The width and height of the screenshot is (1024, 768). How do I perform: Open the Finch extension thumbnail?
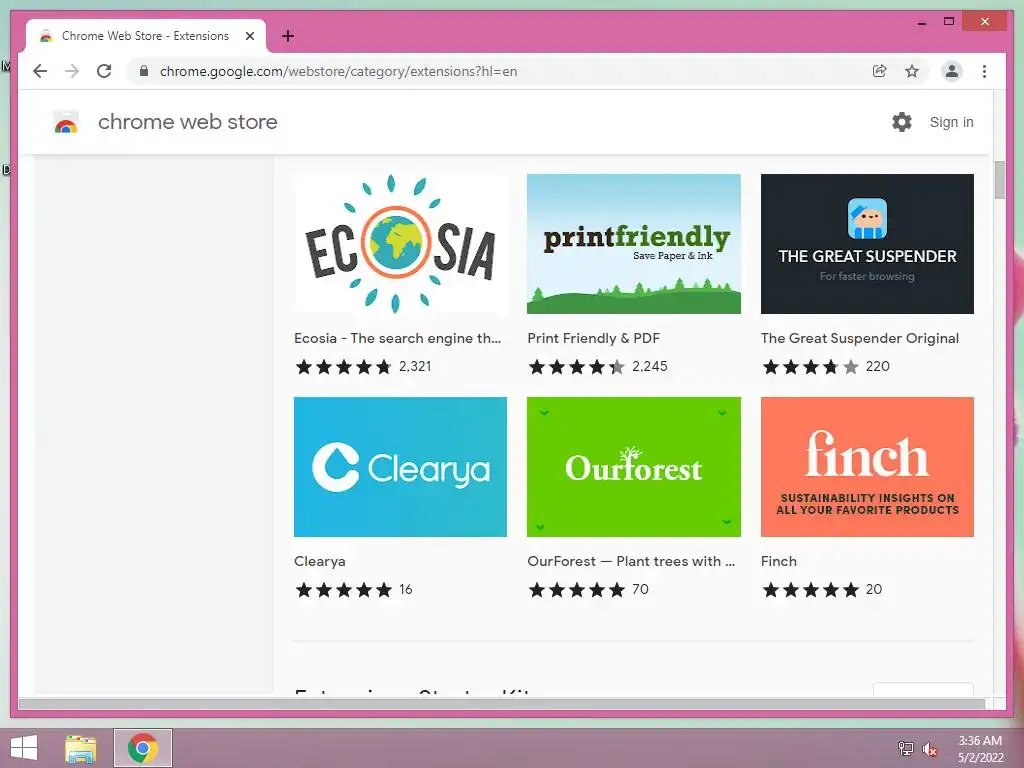867,467
